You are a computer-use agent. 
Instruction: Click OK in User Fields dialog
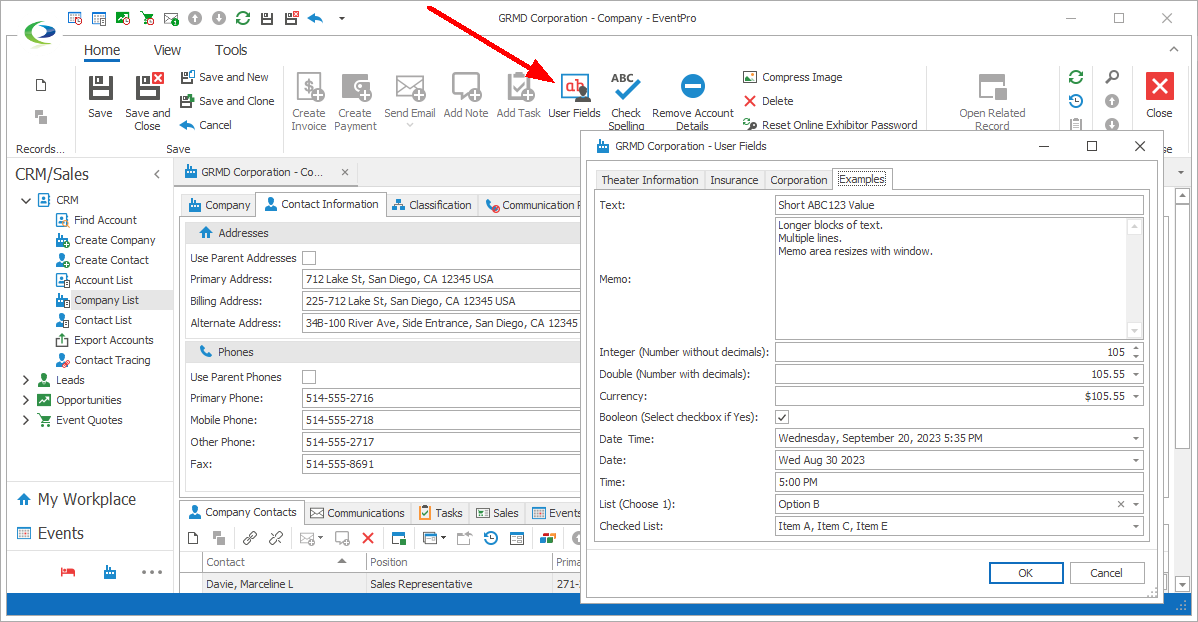point(1025,573)
